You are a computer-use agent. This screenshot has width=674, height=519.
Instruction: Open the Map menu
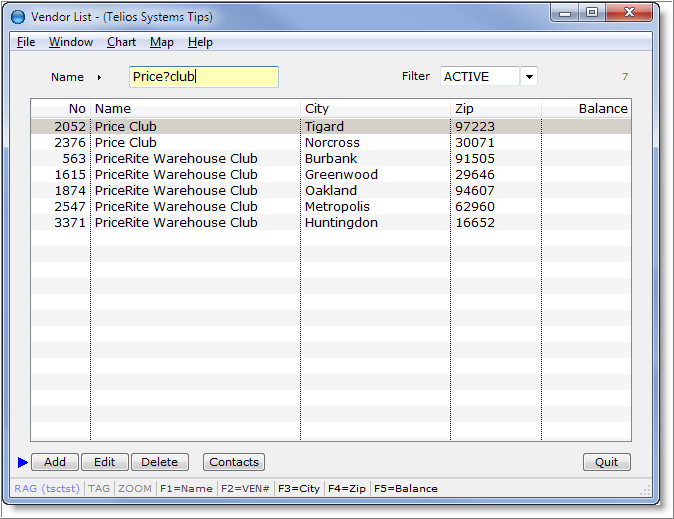point(162,42)
